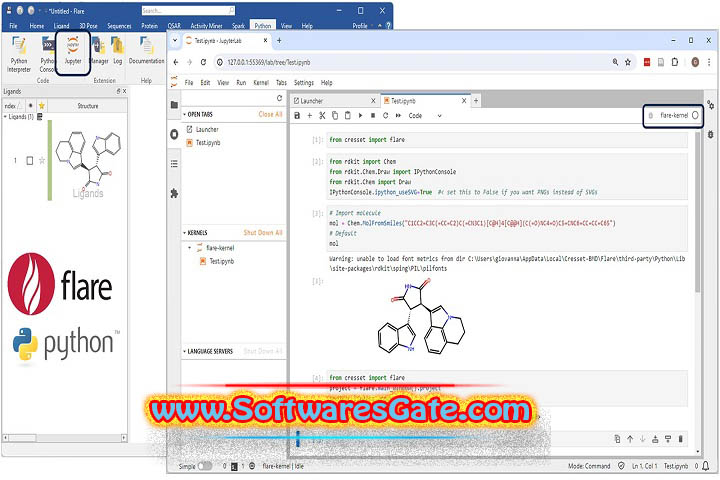Restart kernel and run all cells
720x480 pixels.
coord(398,116)
